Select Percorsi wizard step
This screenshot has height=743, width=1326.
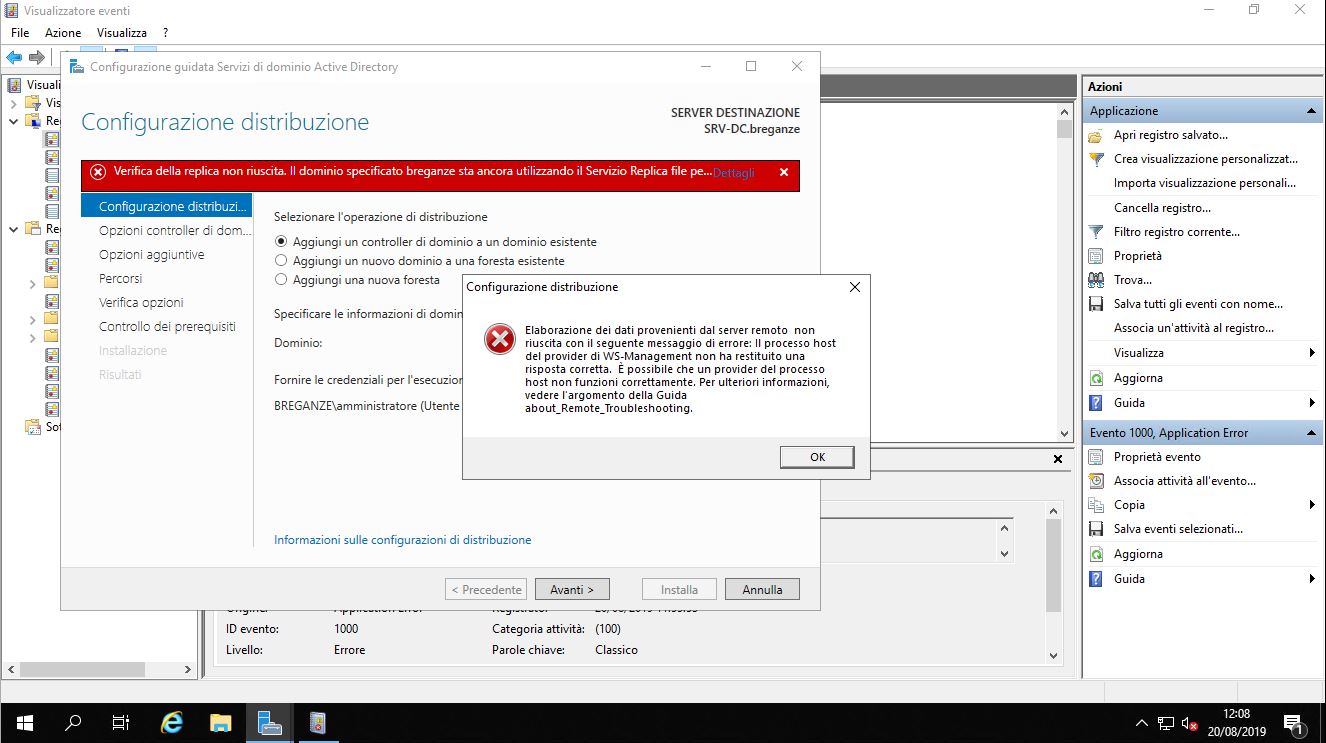pyautogui.click(x=120, y=278)
